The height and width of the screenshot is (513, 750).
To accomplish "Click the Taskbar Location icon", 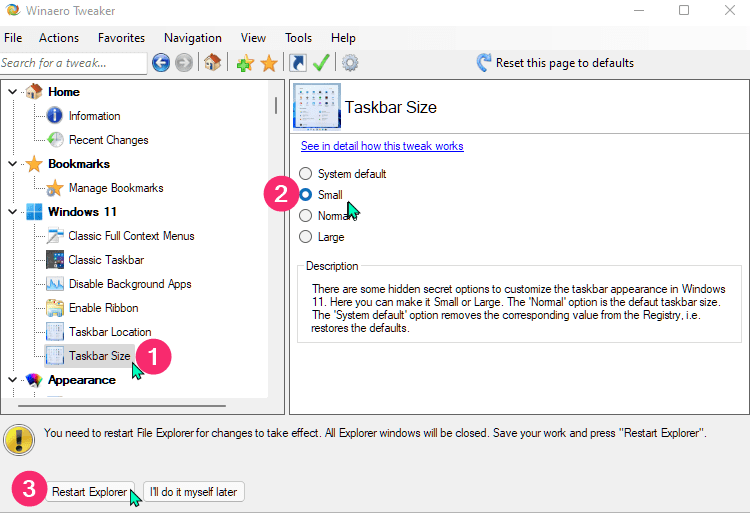I will (x=55, y=331).
